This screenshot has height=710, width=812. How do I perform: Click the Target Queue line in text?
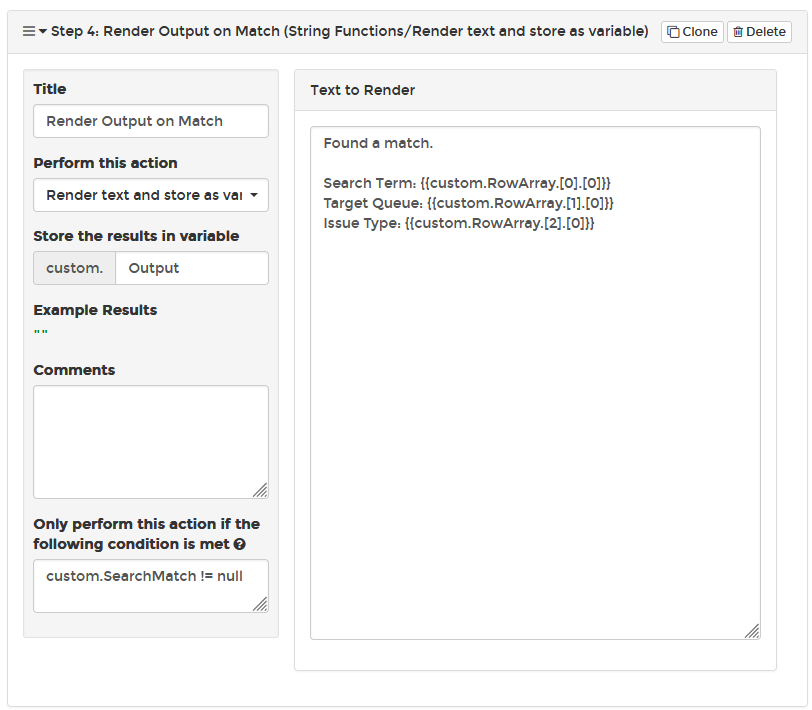coord(469,203)
